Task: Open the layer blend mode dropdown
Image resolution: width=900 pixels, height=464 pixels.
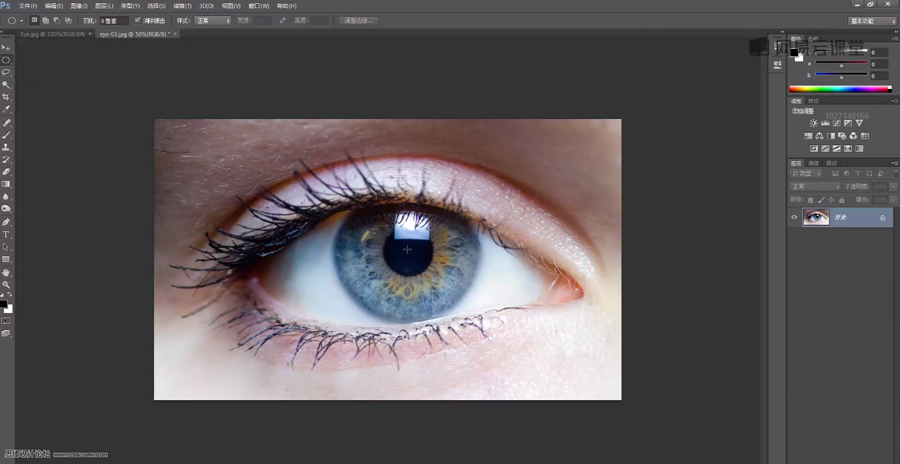Action: tap(815, 186)
